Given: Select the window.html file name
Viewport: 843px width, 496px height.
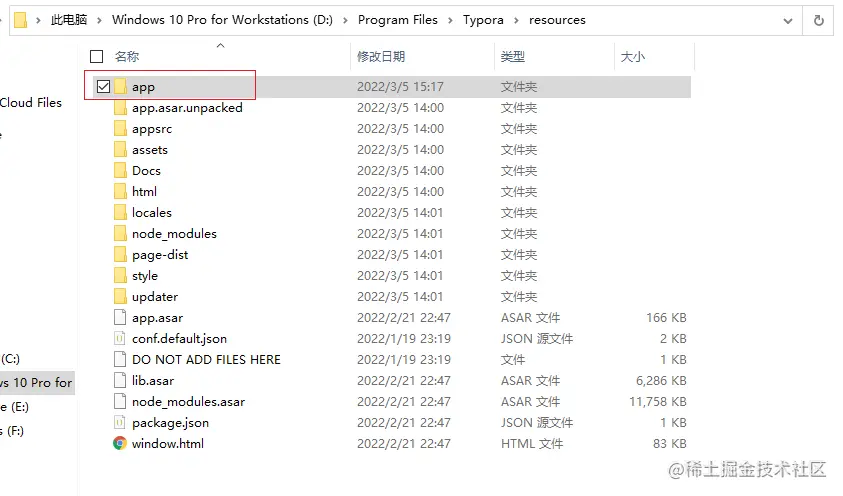Looking at the screenshot, I should coord(168,443).
